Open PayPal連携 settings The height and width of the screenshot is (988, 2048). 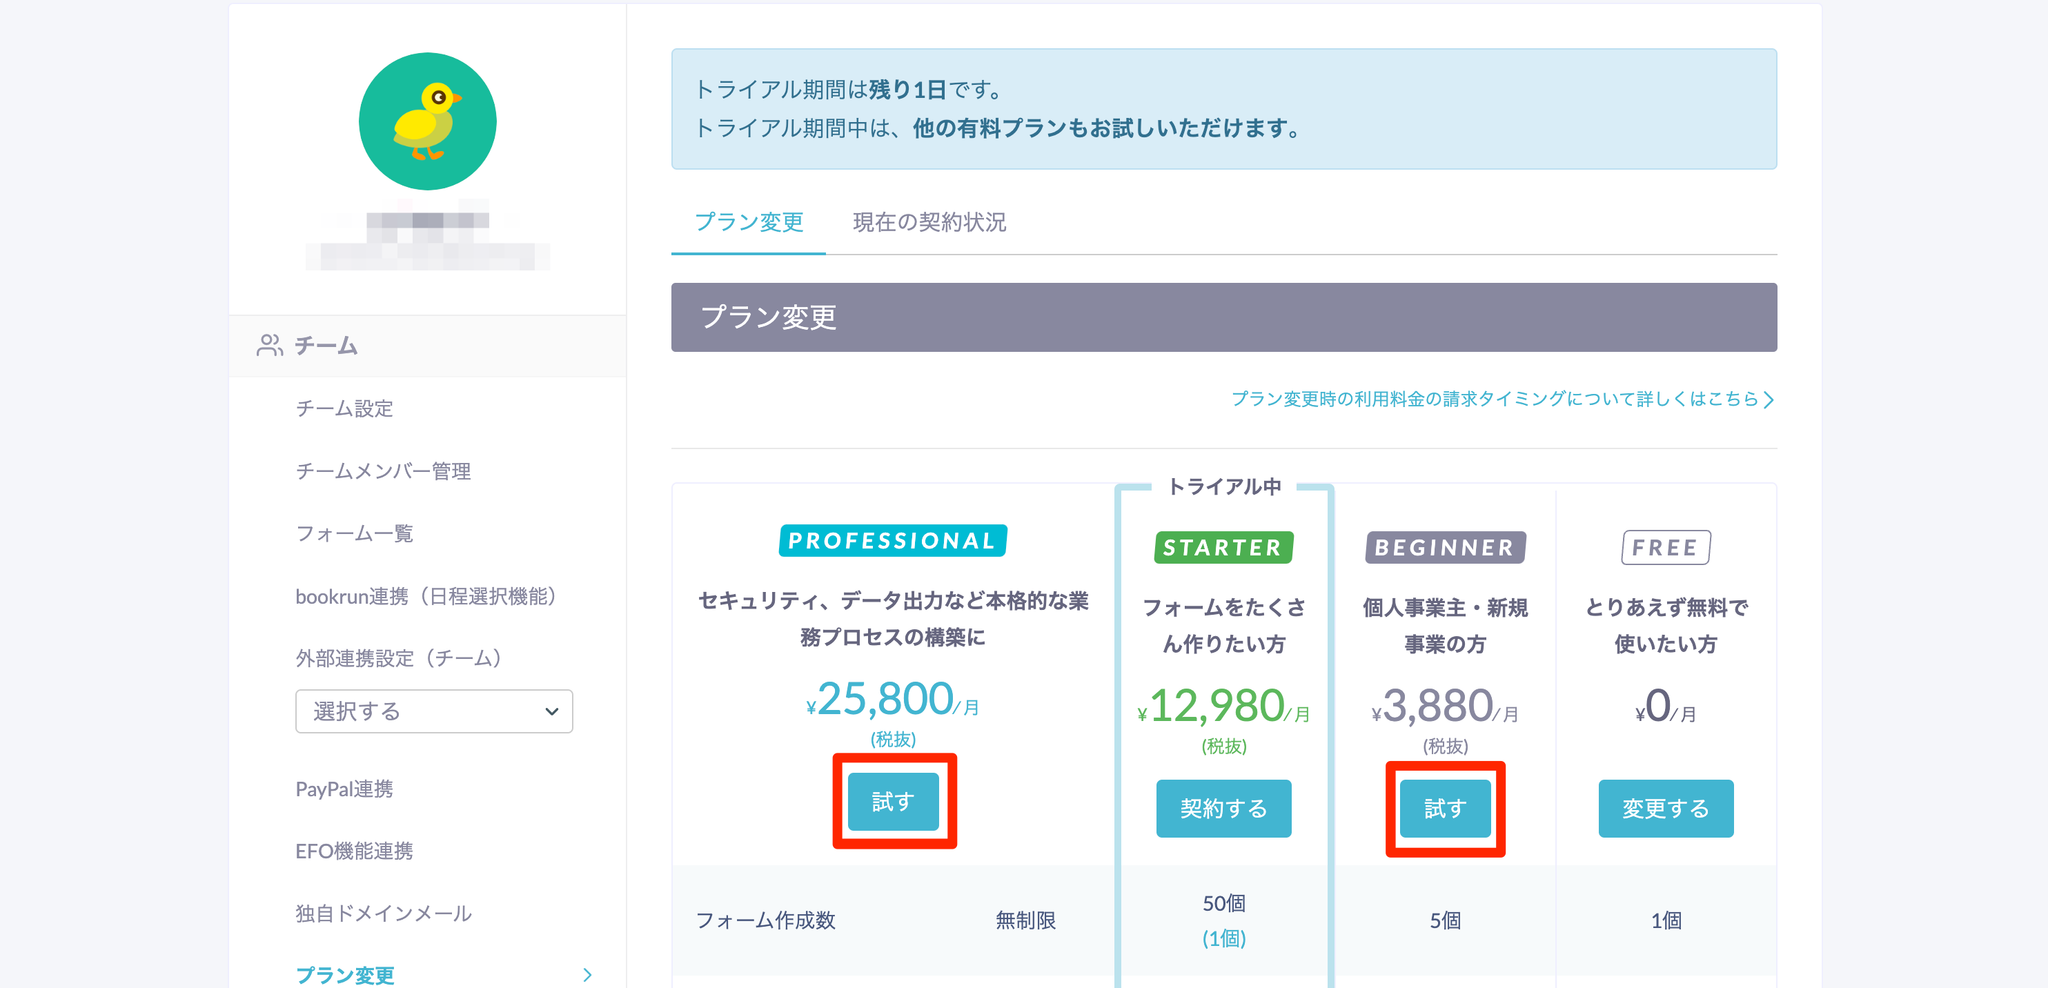coord(344,789)
